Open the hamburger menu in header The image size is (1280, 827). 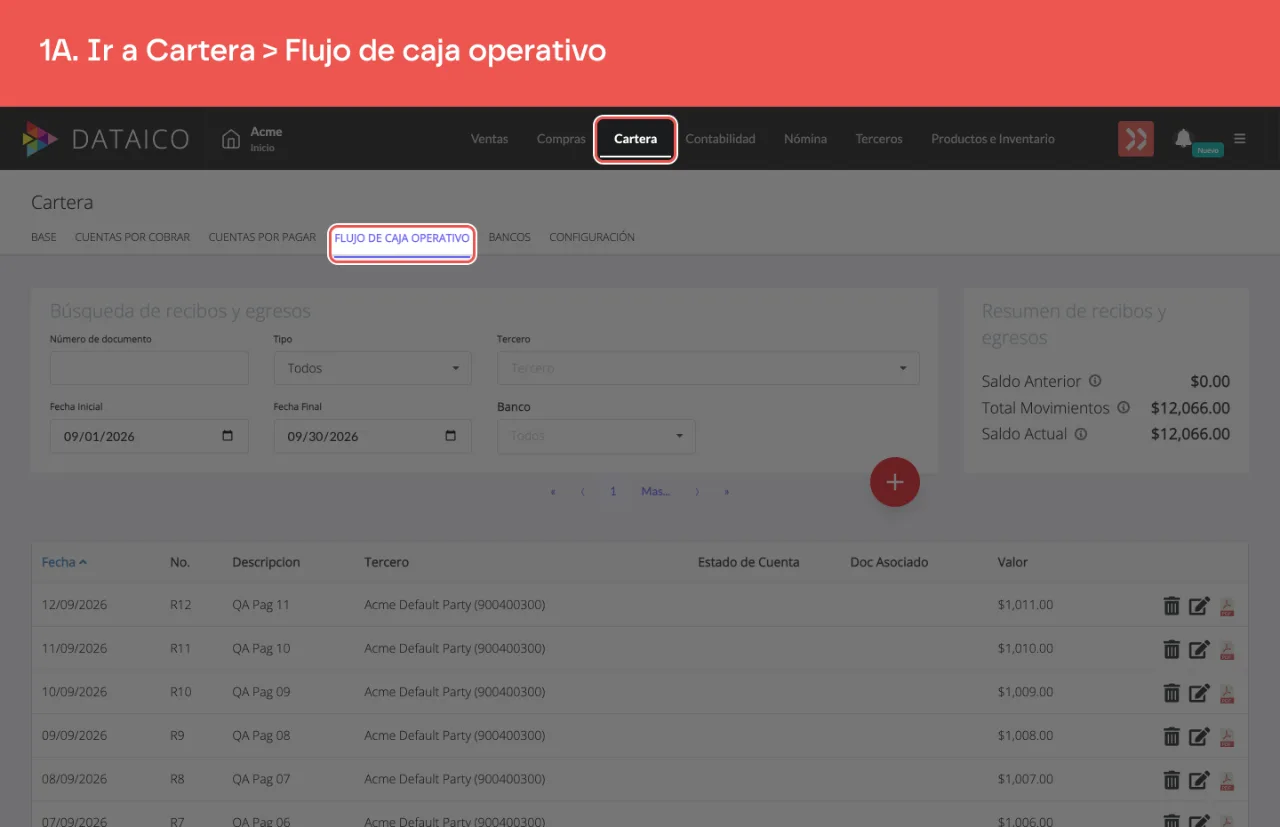1240,139
